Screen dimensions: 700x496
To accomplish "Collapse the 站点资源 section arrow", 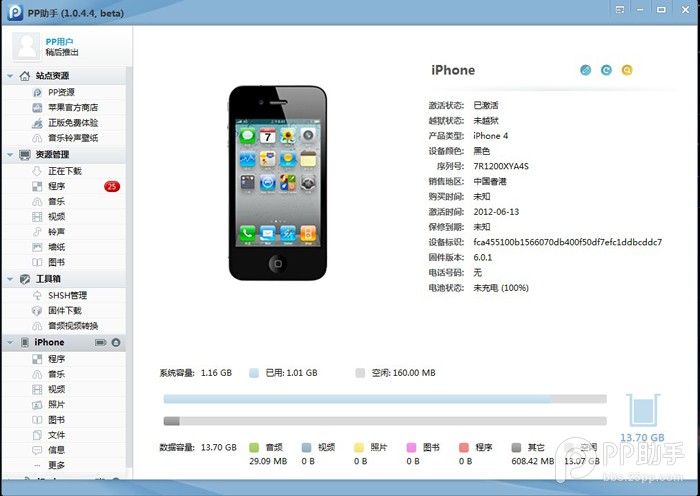I will (10, 76).
